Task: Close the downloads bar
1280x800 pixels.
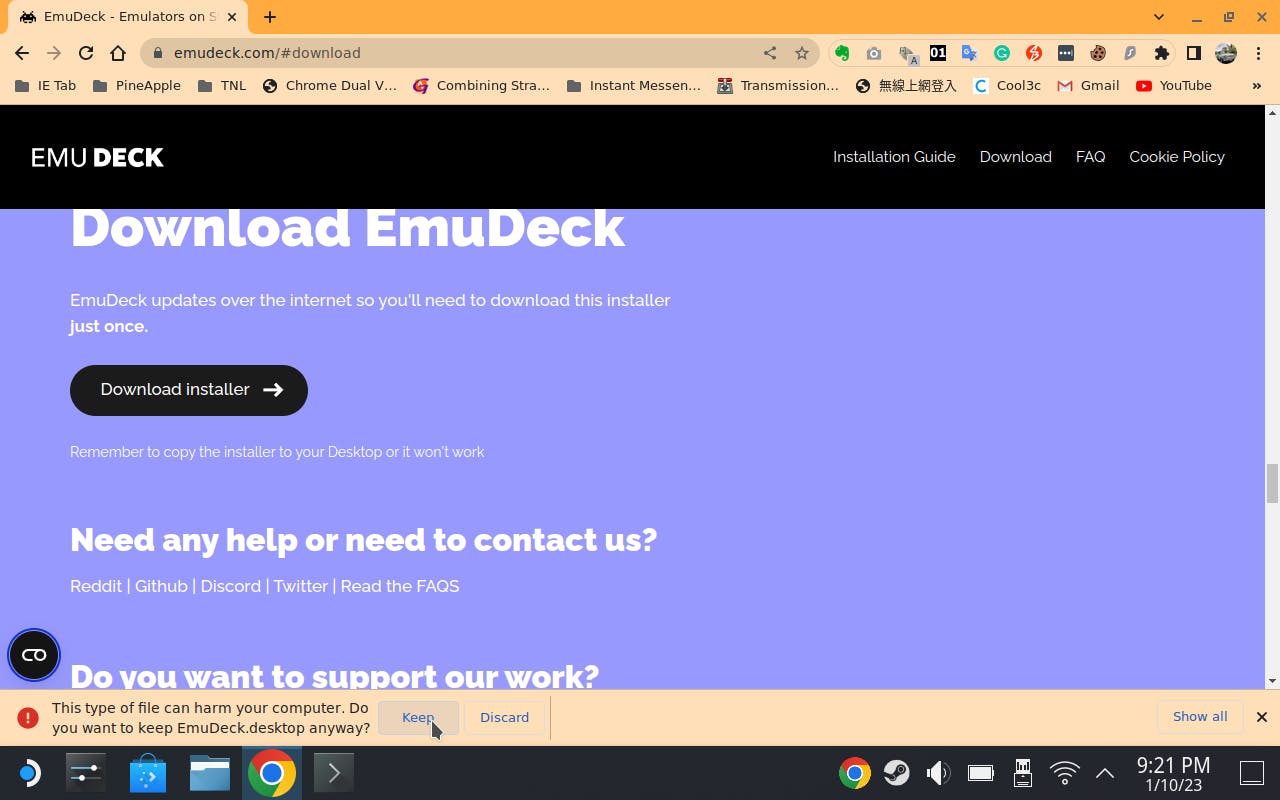Action: 1262,717
